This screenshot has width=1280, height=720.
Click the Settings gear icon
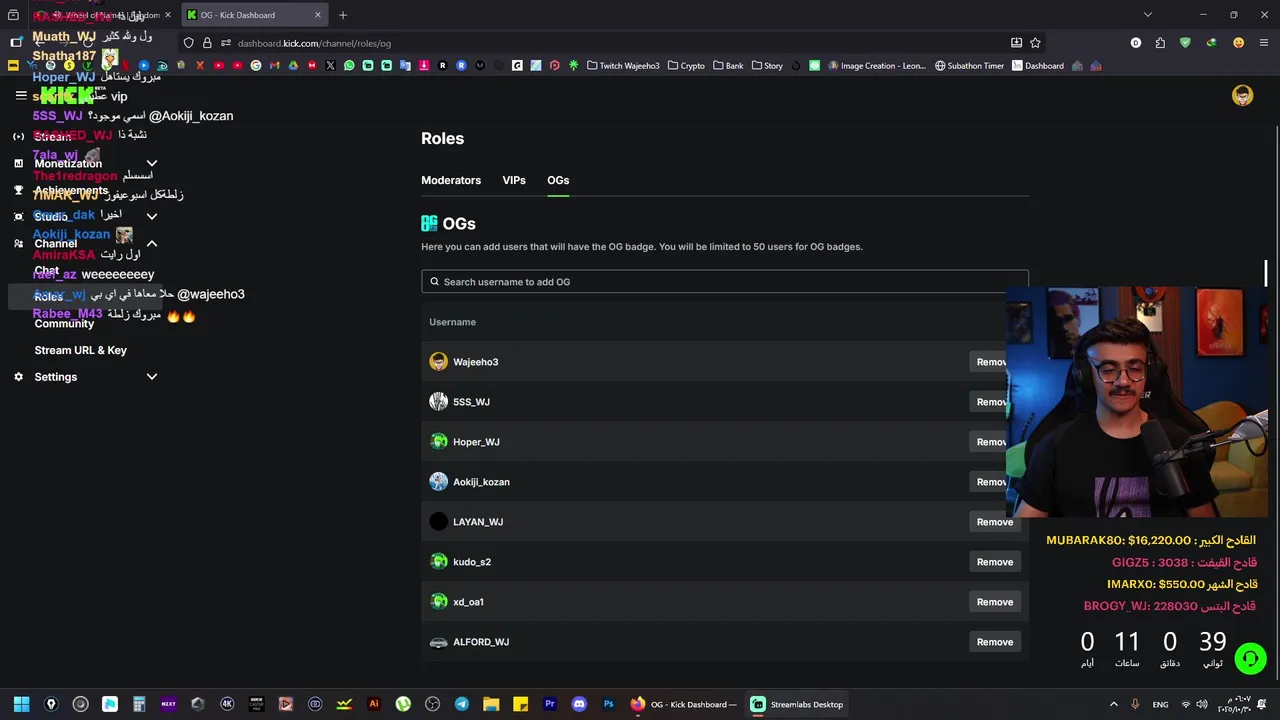18,377
